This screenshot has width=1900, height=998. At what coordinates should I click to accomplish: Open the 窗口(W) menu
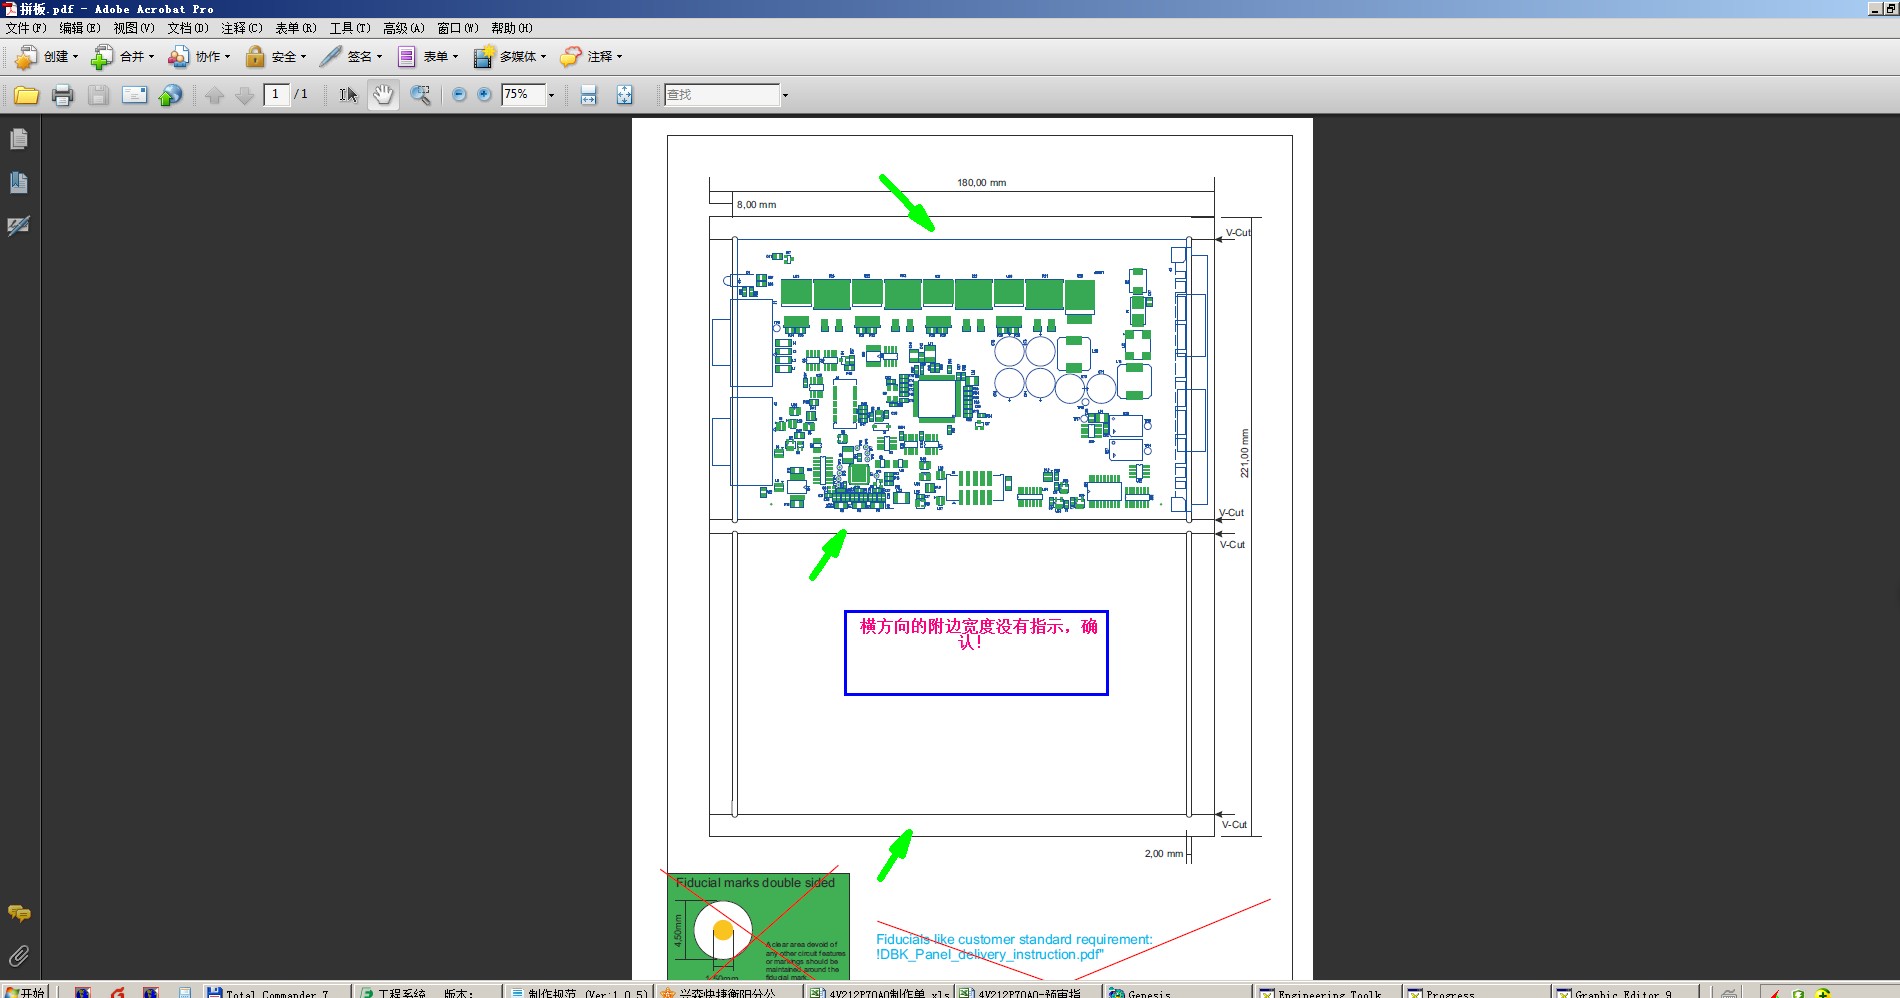[458, 28]
